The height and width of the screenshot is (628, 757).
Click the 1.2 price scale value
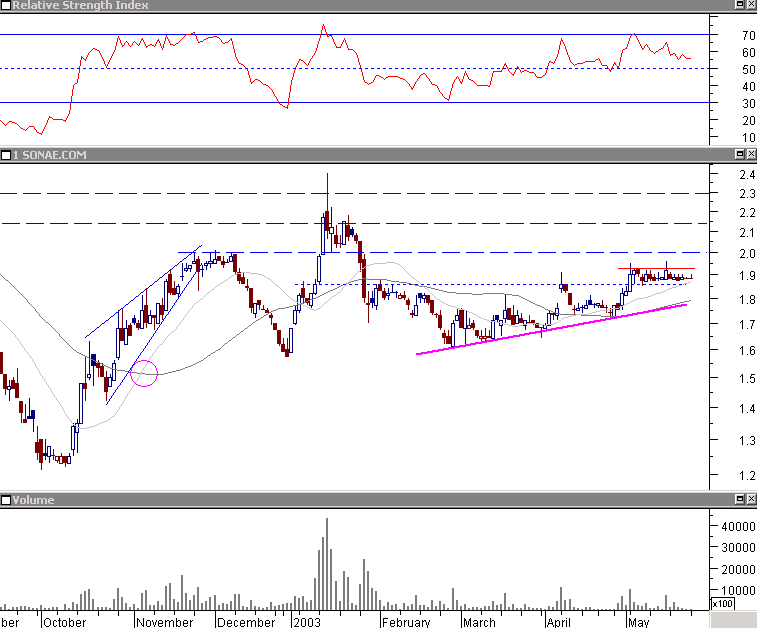[x=747, y=475]
